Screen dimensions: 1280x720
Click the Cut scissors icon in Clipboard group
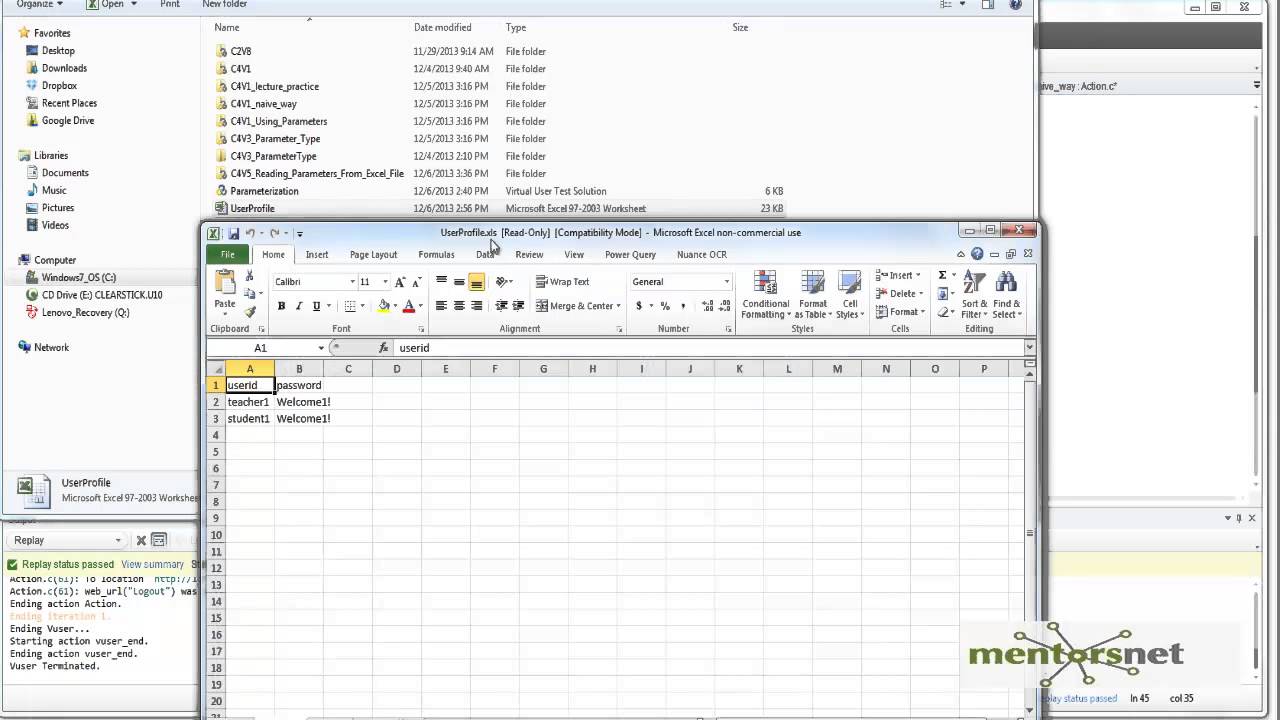click(250, 277)
